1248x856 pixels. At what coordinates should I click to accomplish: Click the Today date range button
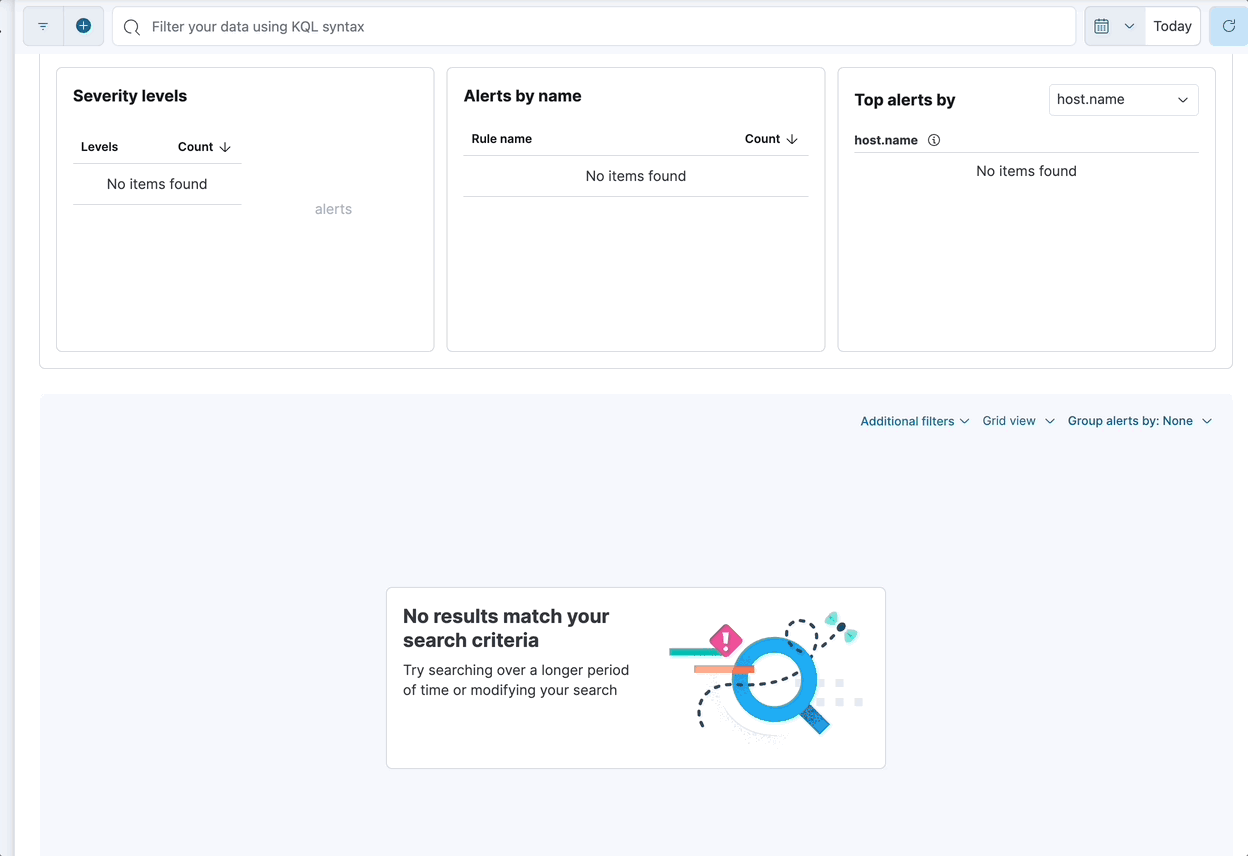point(1172,26)
